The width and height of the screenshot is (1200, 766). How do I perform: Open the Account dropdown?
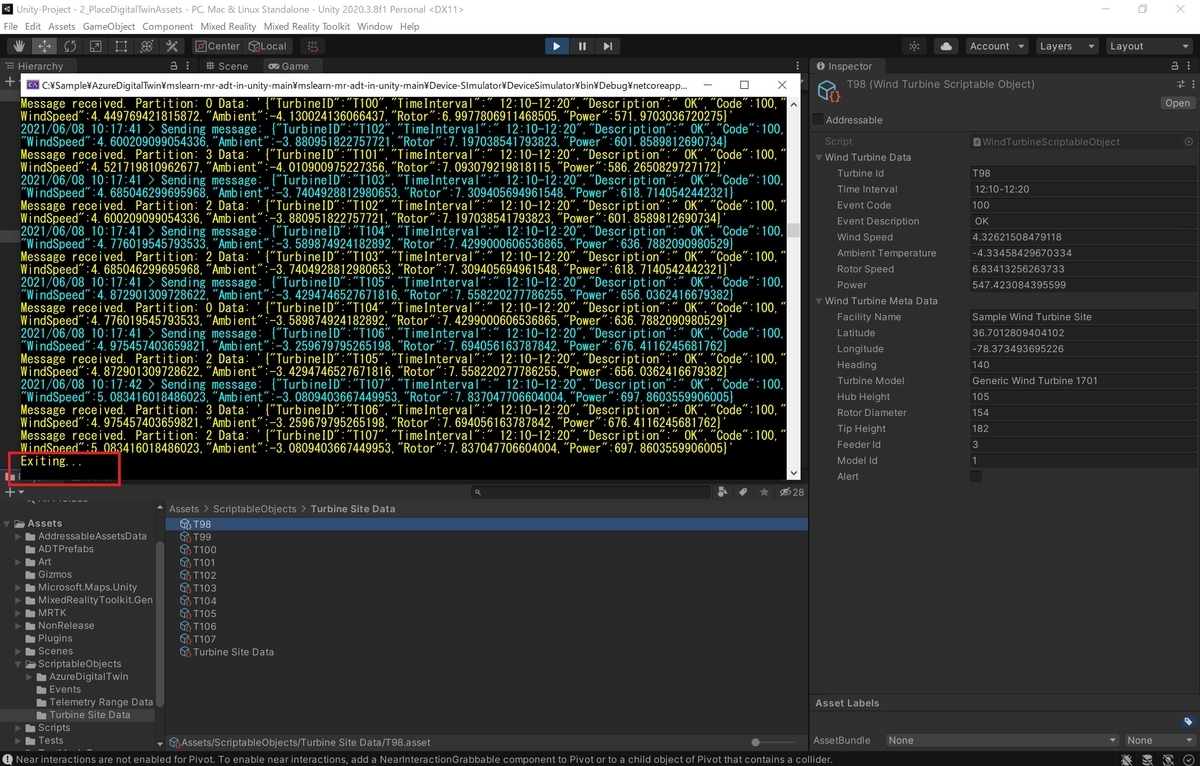point(997,46)
